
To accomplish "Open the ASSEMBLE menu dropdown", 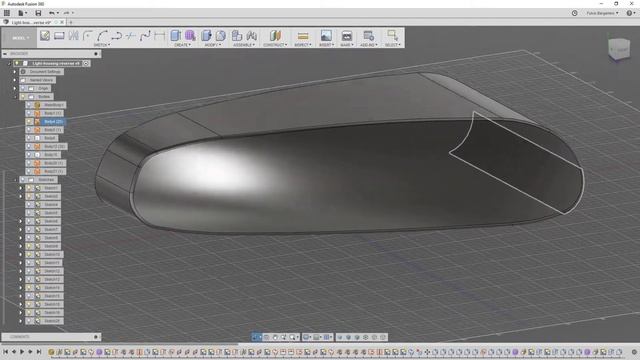I will [x=244, y=44].
